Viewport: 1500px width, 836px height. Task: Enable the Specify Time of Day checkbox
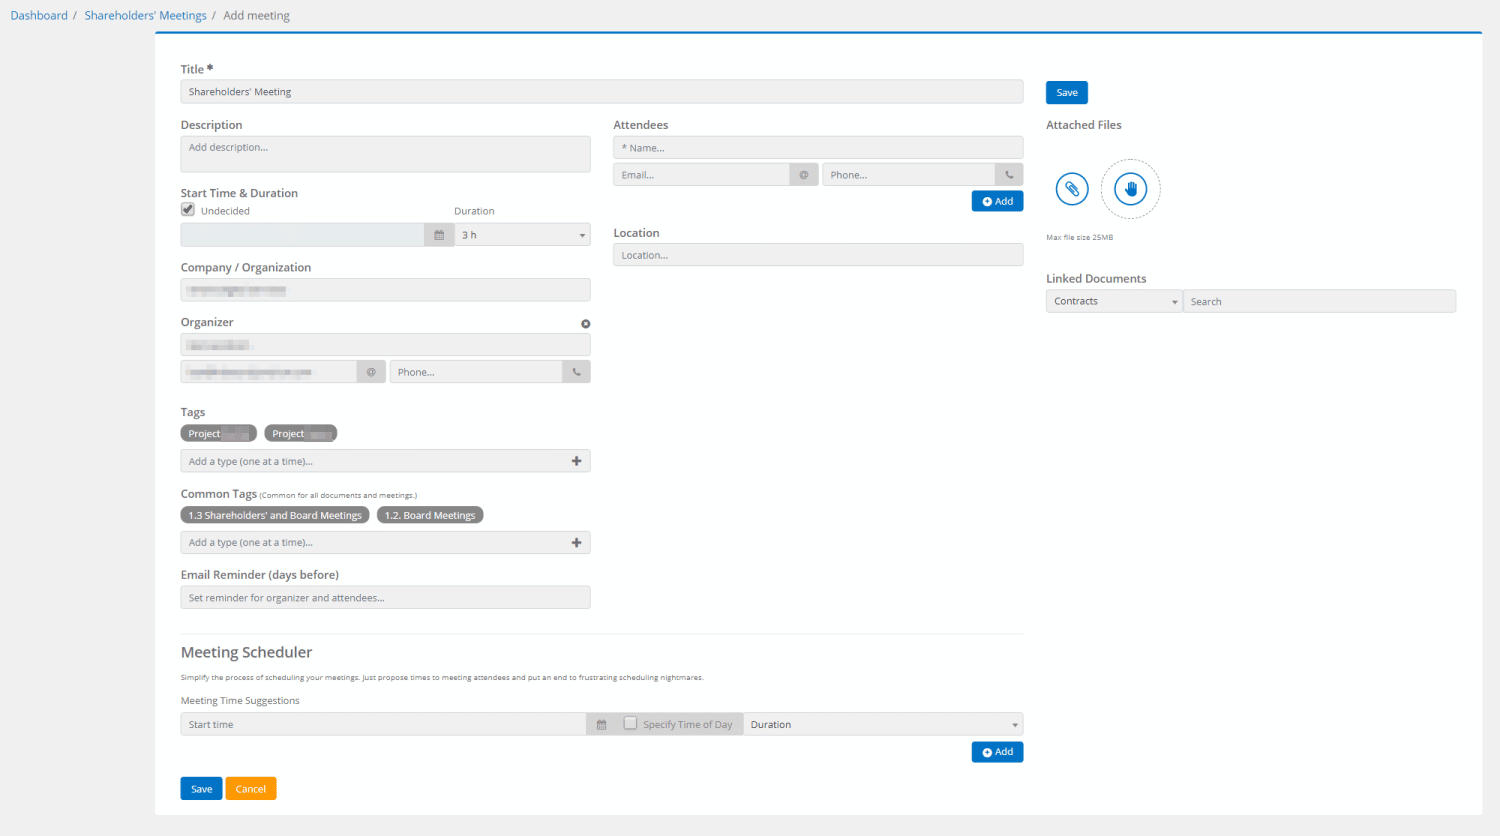click(630, 723)
